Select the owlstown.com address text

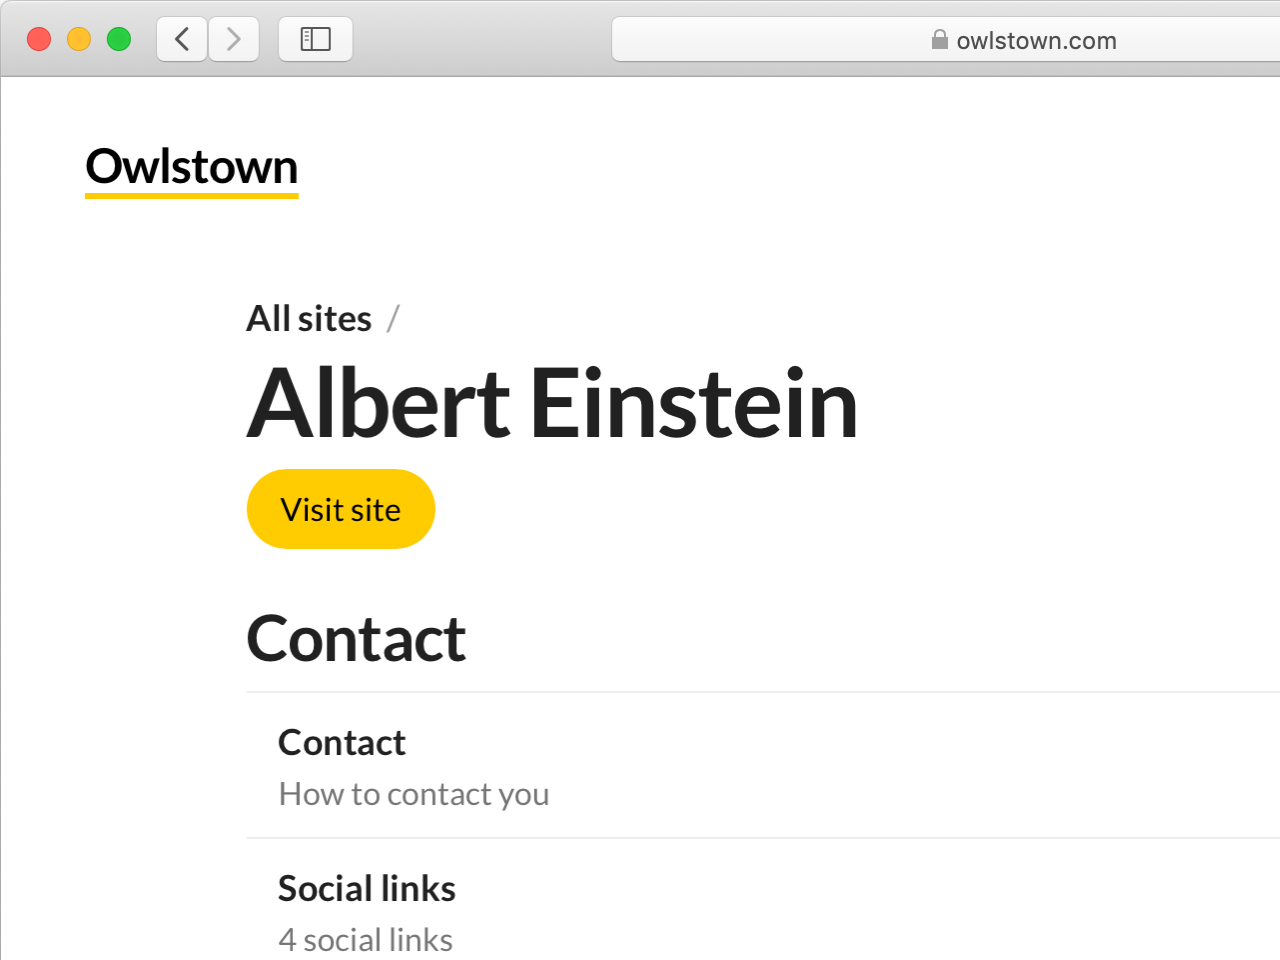1036,41
